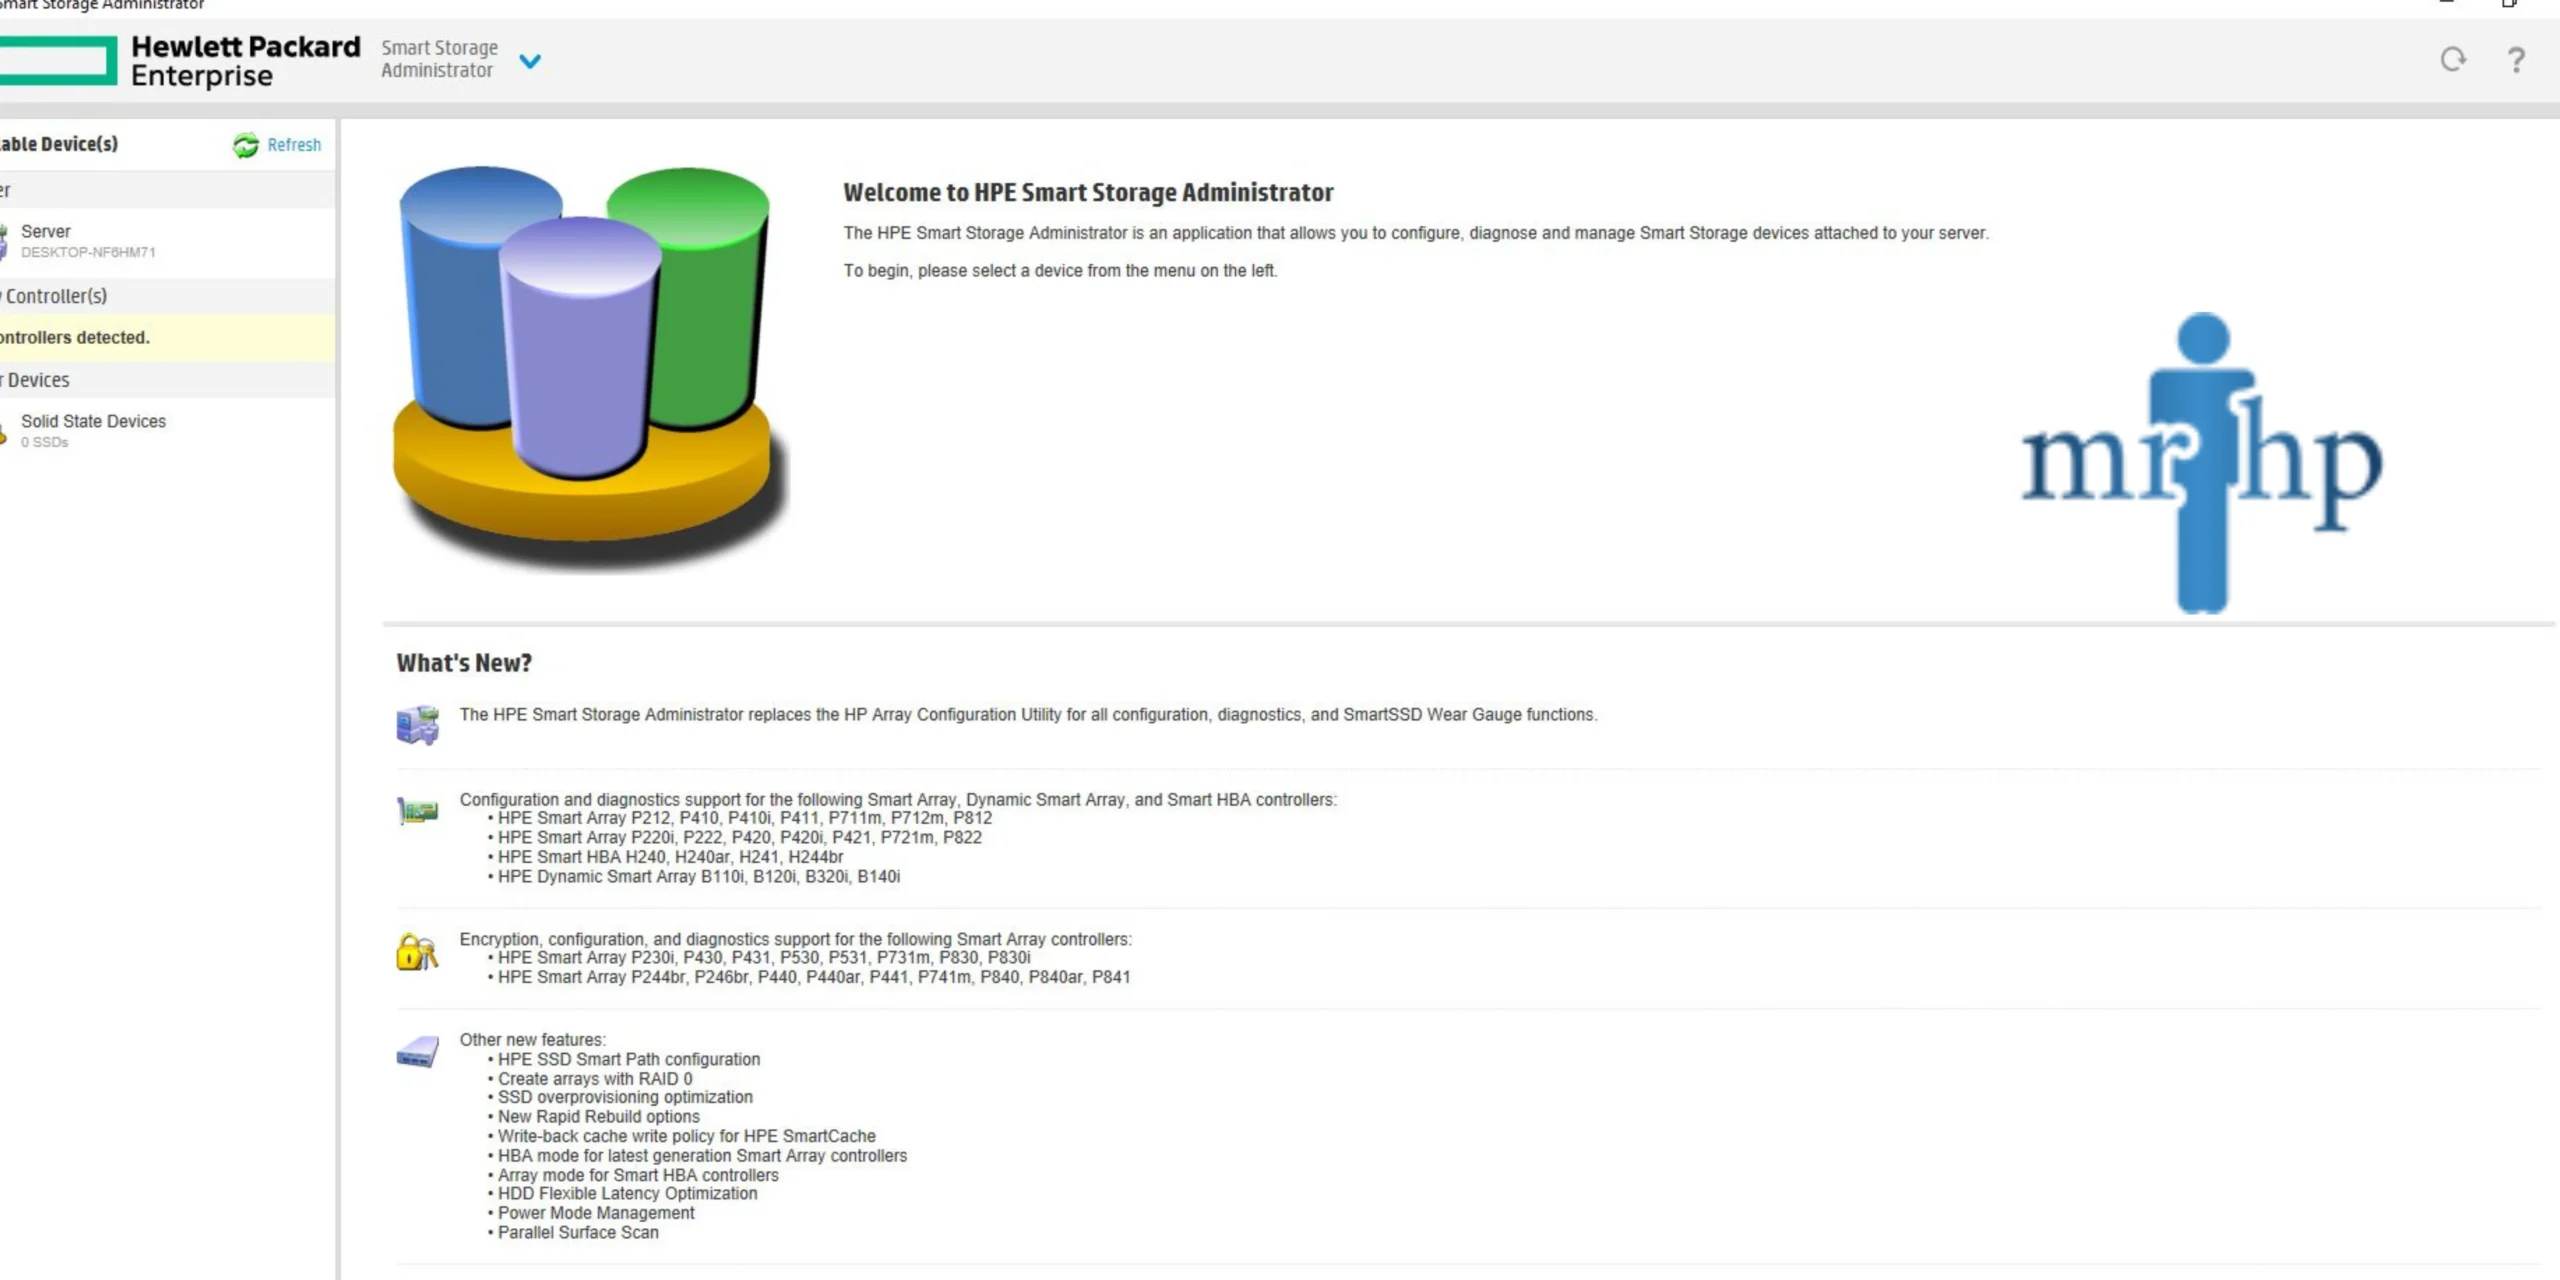2560x1280 pixels.
Task: Click the Controller(s) section header
Action: 168,296
